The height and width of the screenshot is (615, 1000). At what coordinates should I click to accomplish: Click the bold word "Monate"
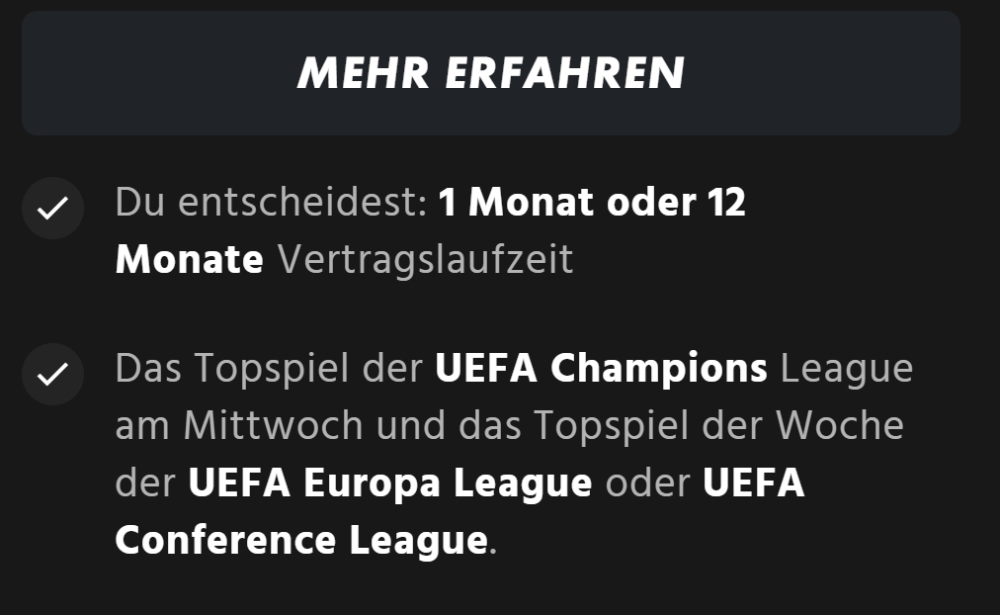189,260
